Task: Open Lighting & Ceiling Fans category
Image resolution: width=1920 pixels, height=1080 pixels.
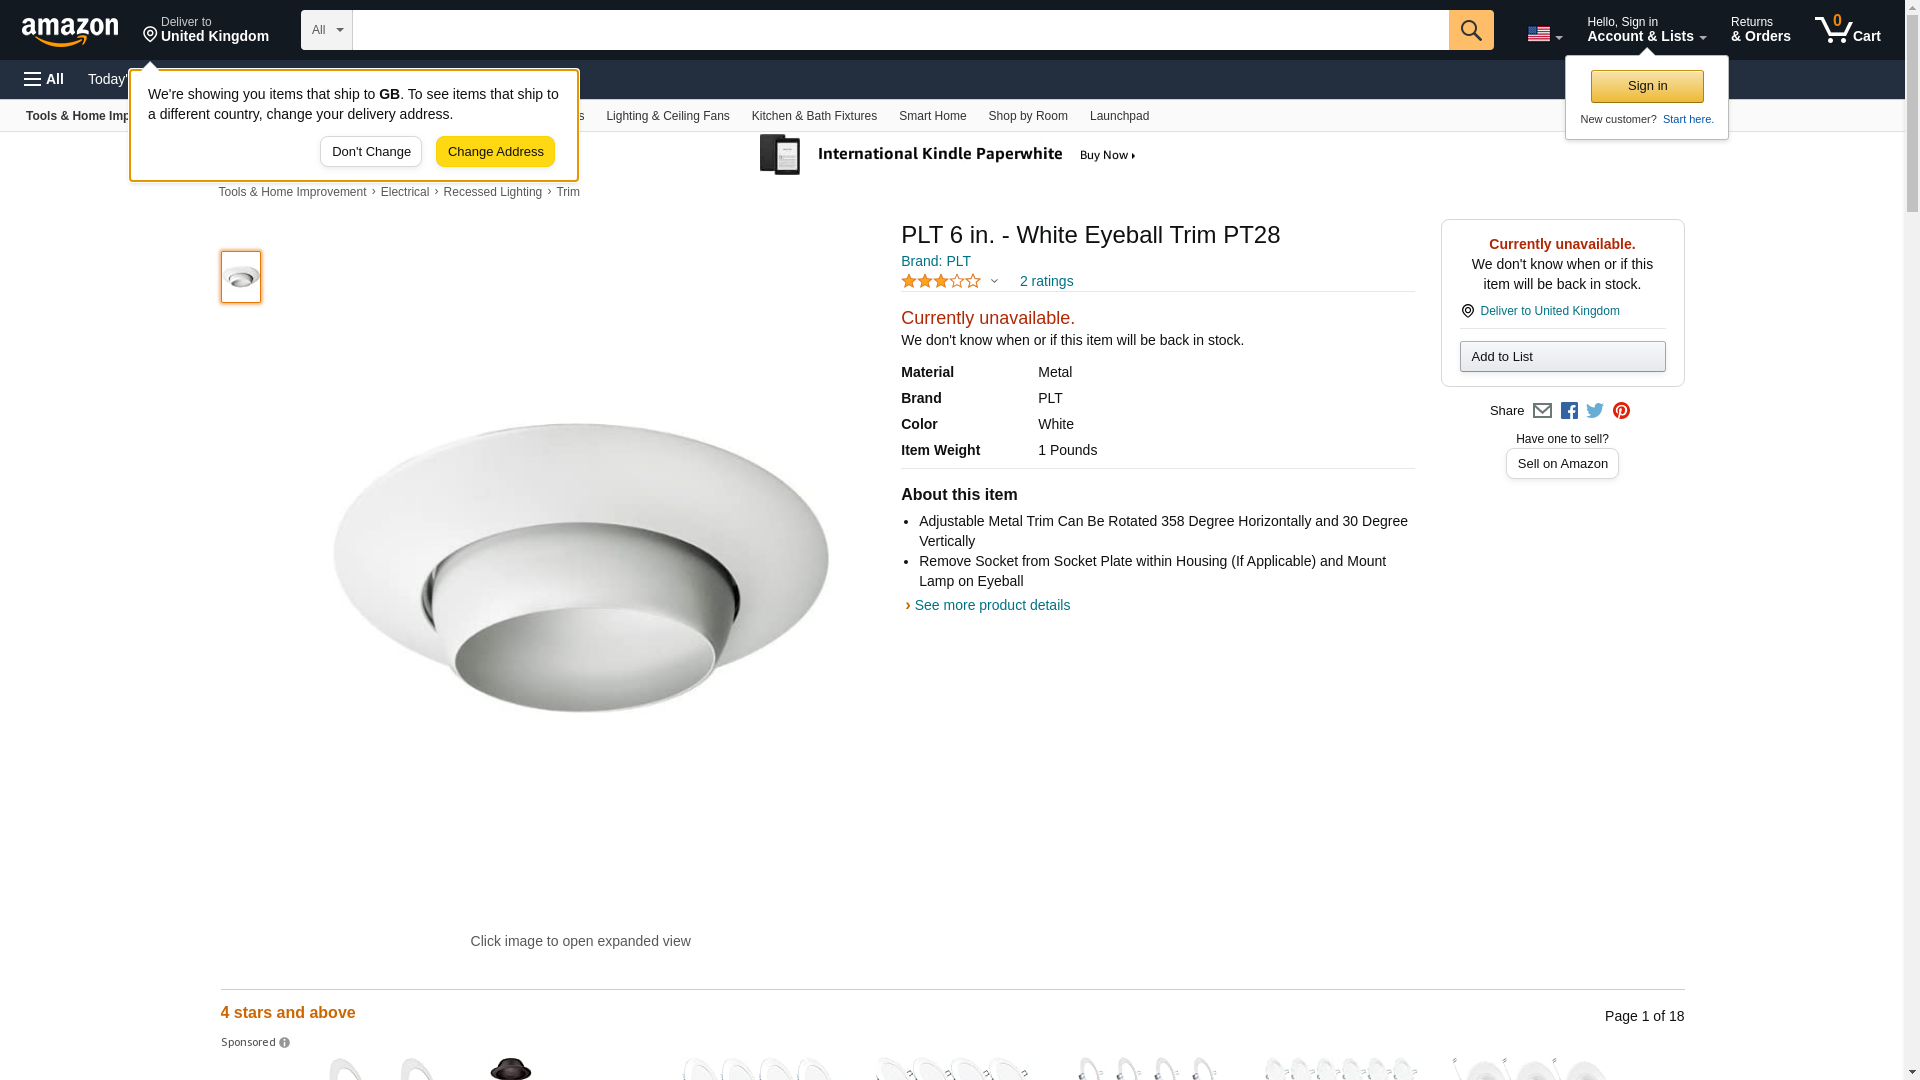Action: [x=667, y=116]
